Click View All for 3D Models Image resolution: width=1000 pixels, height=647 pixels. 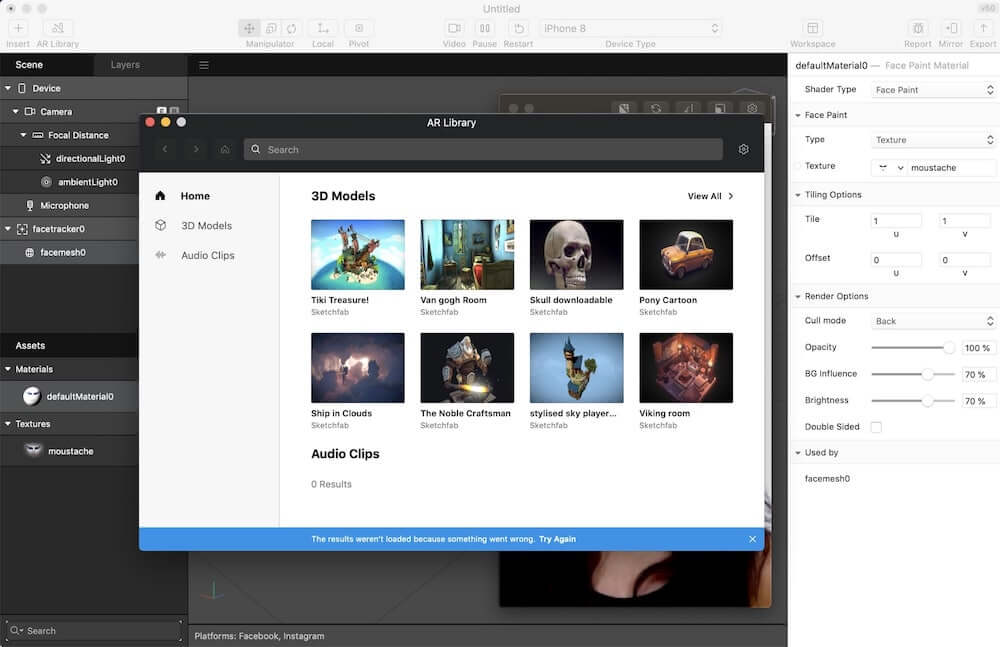pyautogui.click(x=710, y=196)
